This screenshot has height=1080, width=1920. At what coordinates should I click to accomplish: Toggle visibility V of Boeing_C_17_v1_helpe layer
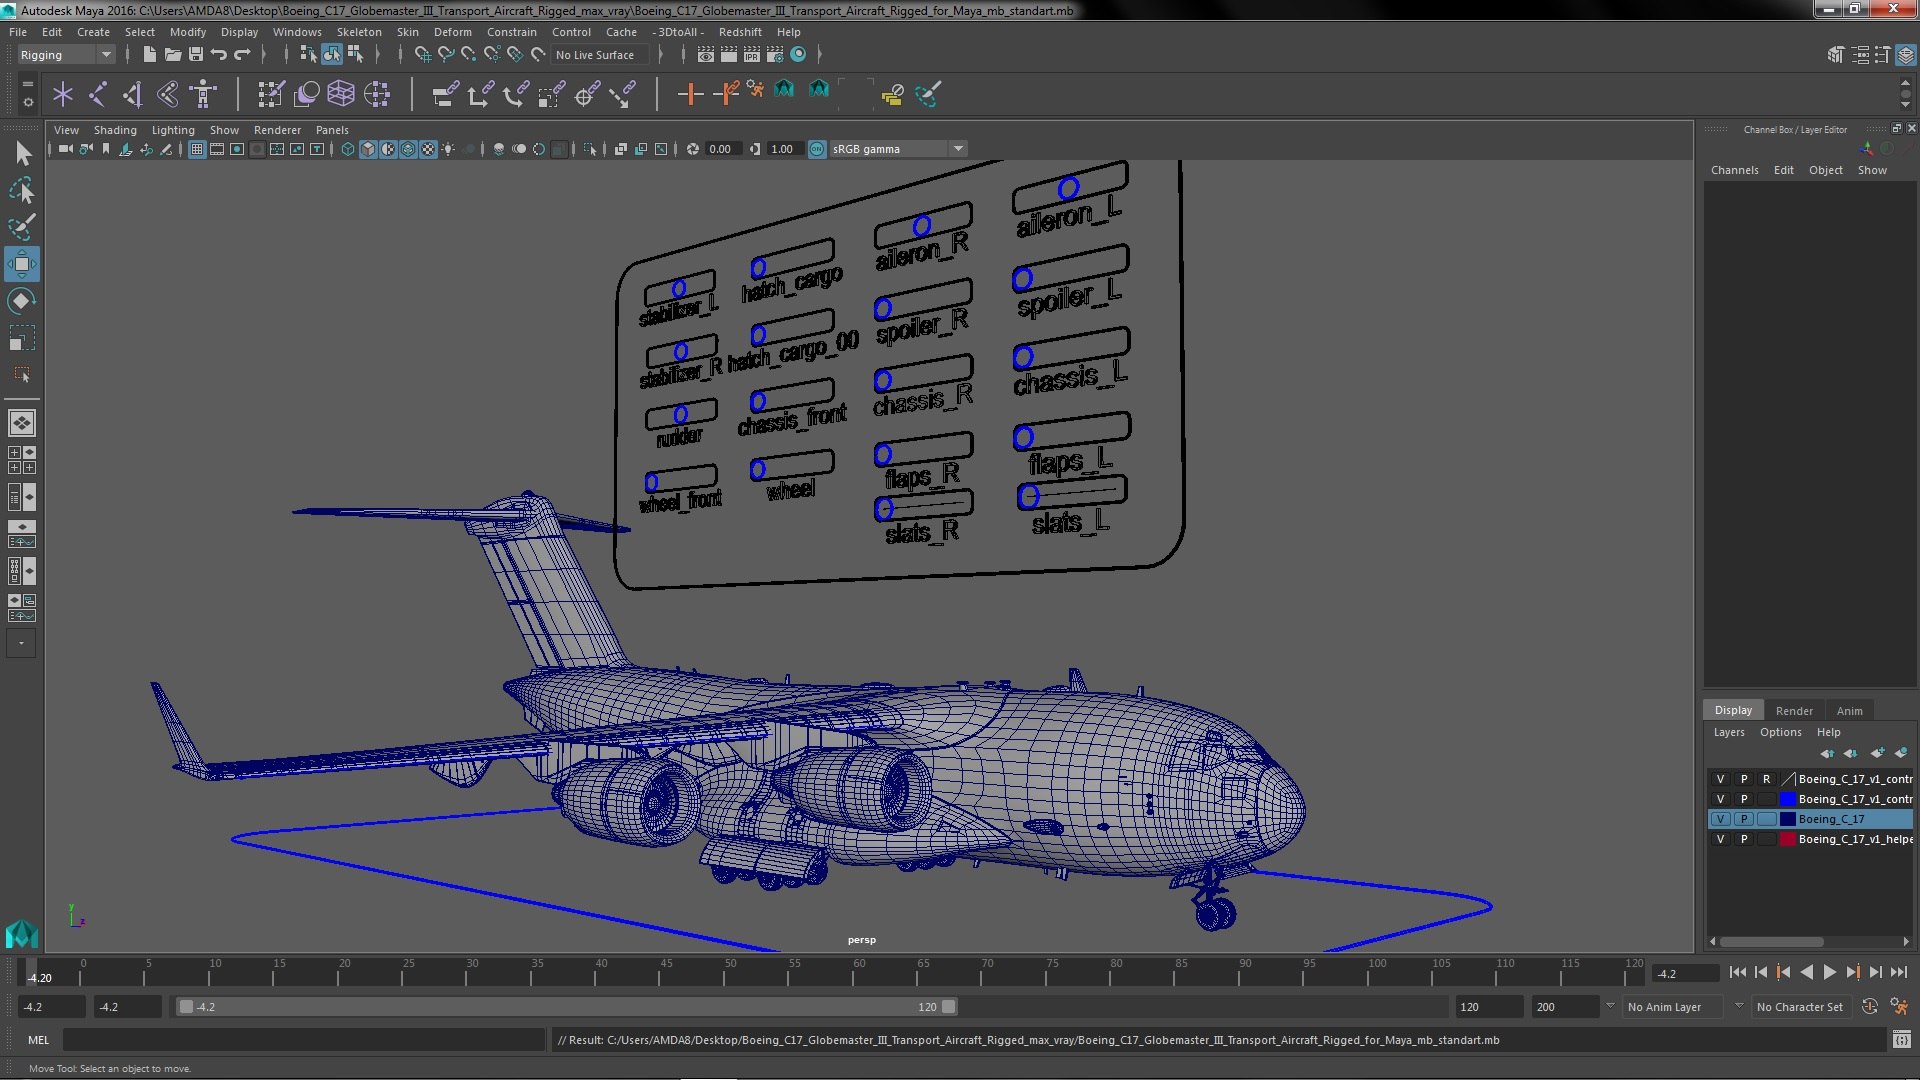tap(1720, 839)
